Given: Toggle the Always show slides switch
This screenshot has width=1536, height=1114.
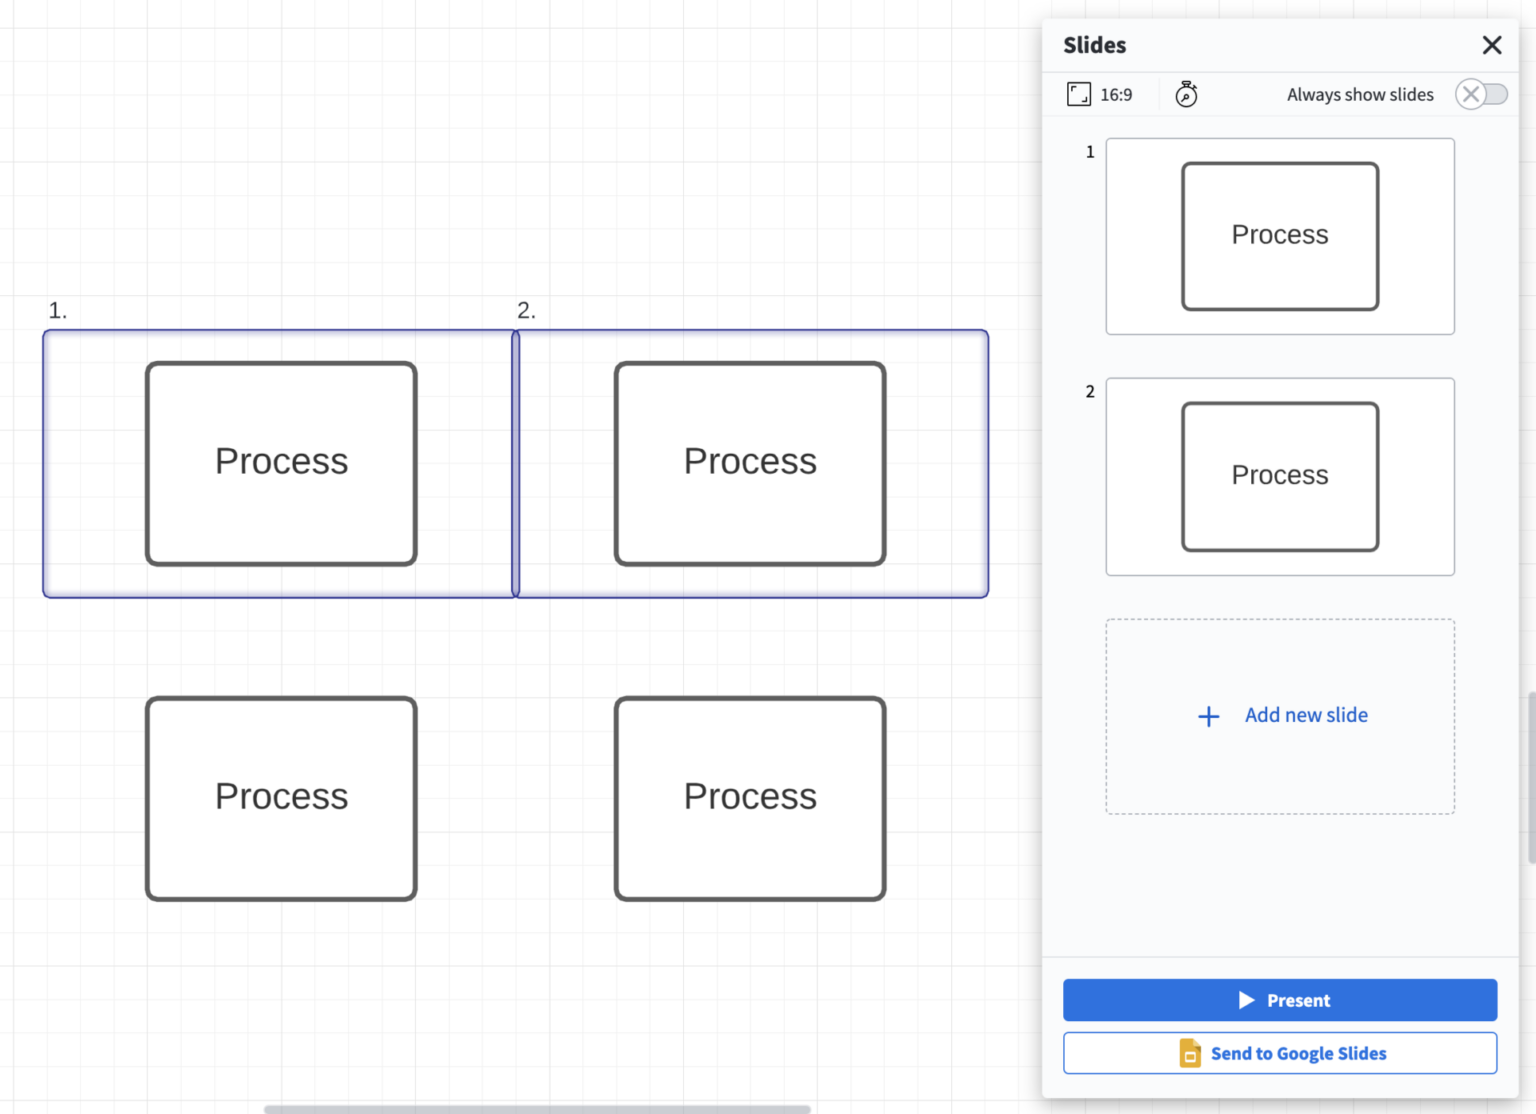Looking at the screenshot, I should (x=1481, y=94).
